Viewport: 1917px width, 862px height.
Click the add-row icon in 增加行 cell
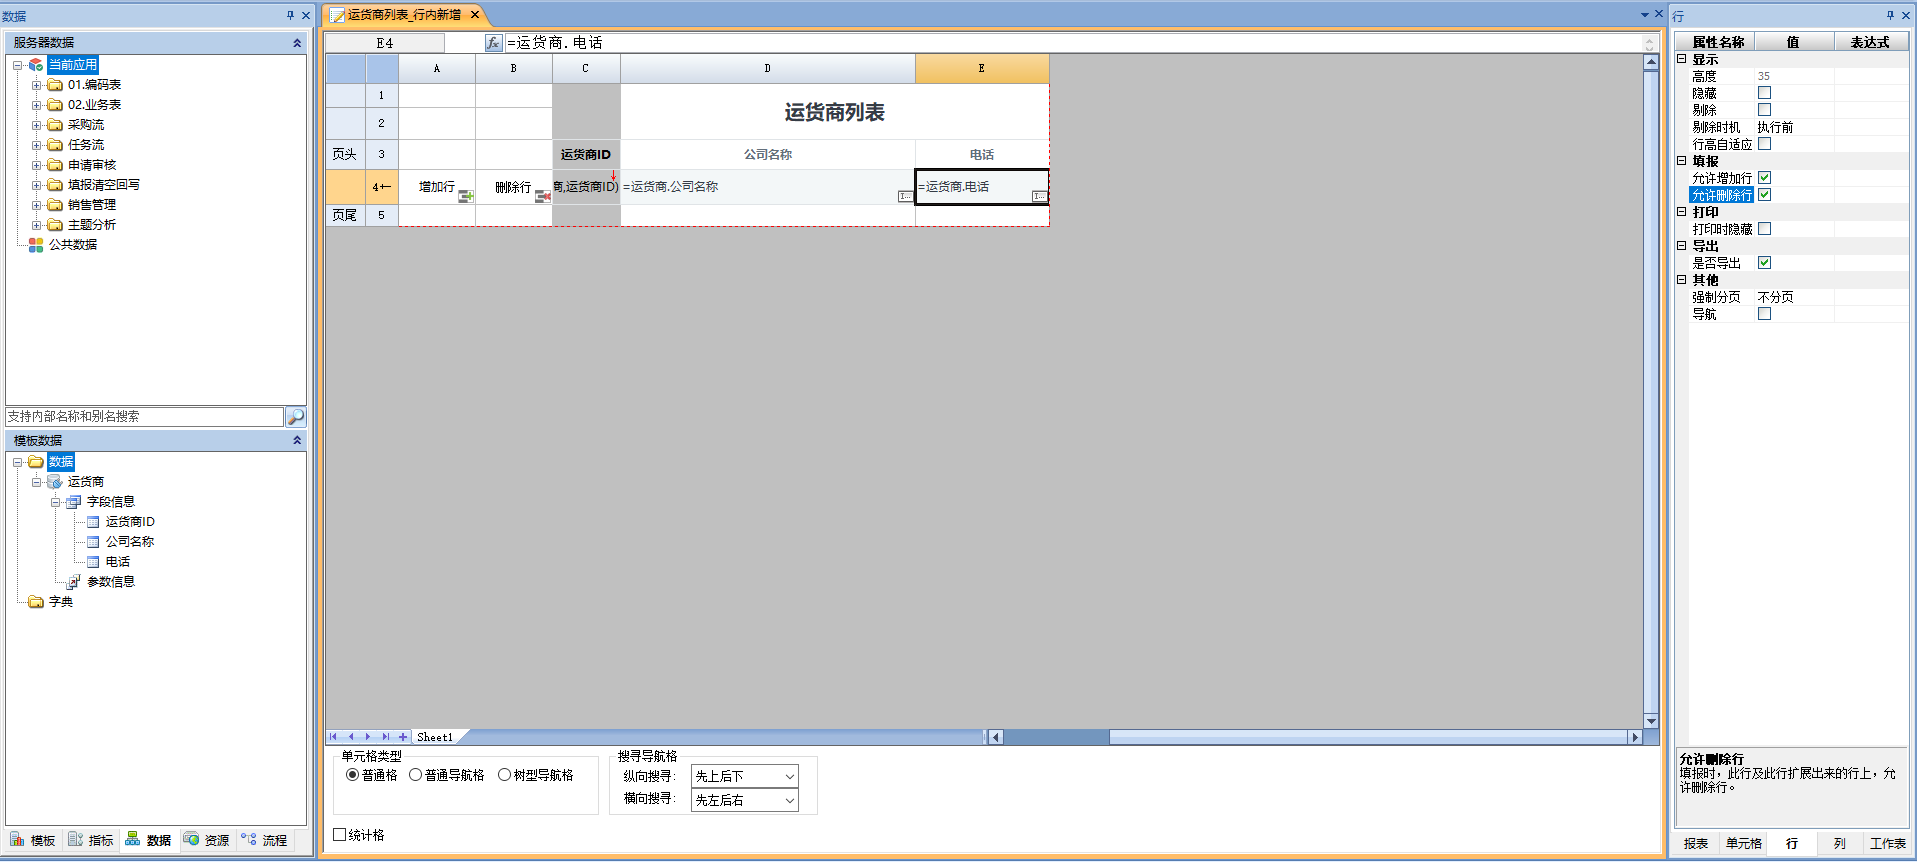466,196
